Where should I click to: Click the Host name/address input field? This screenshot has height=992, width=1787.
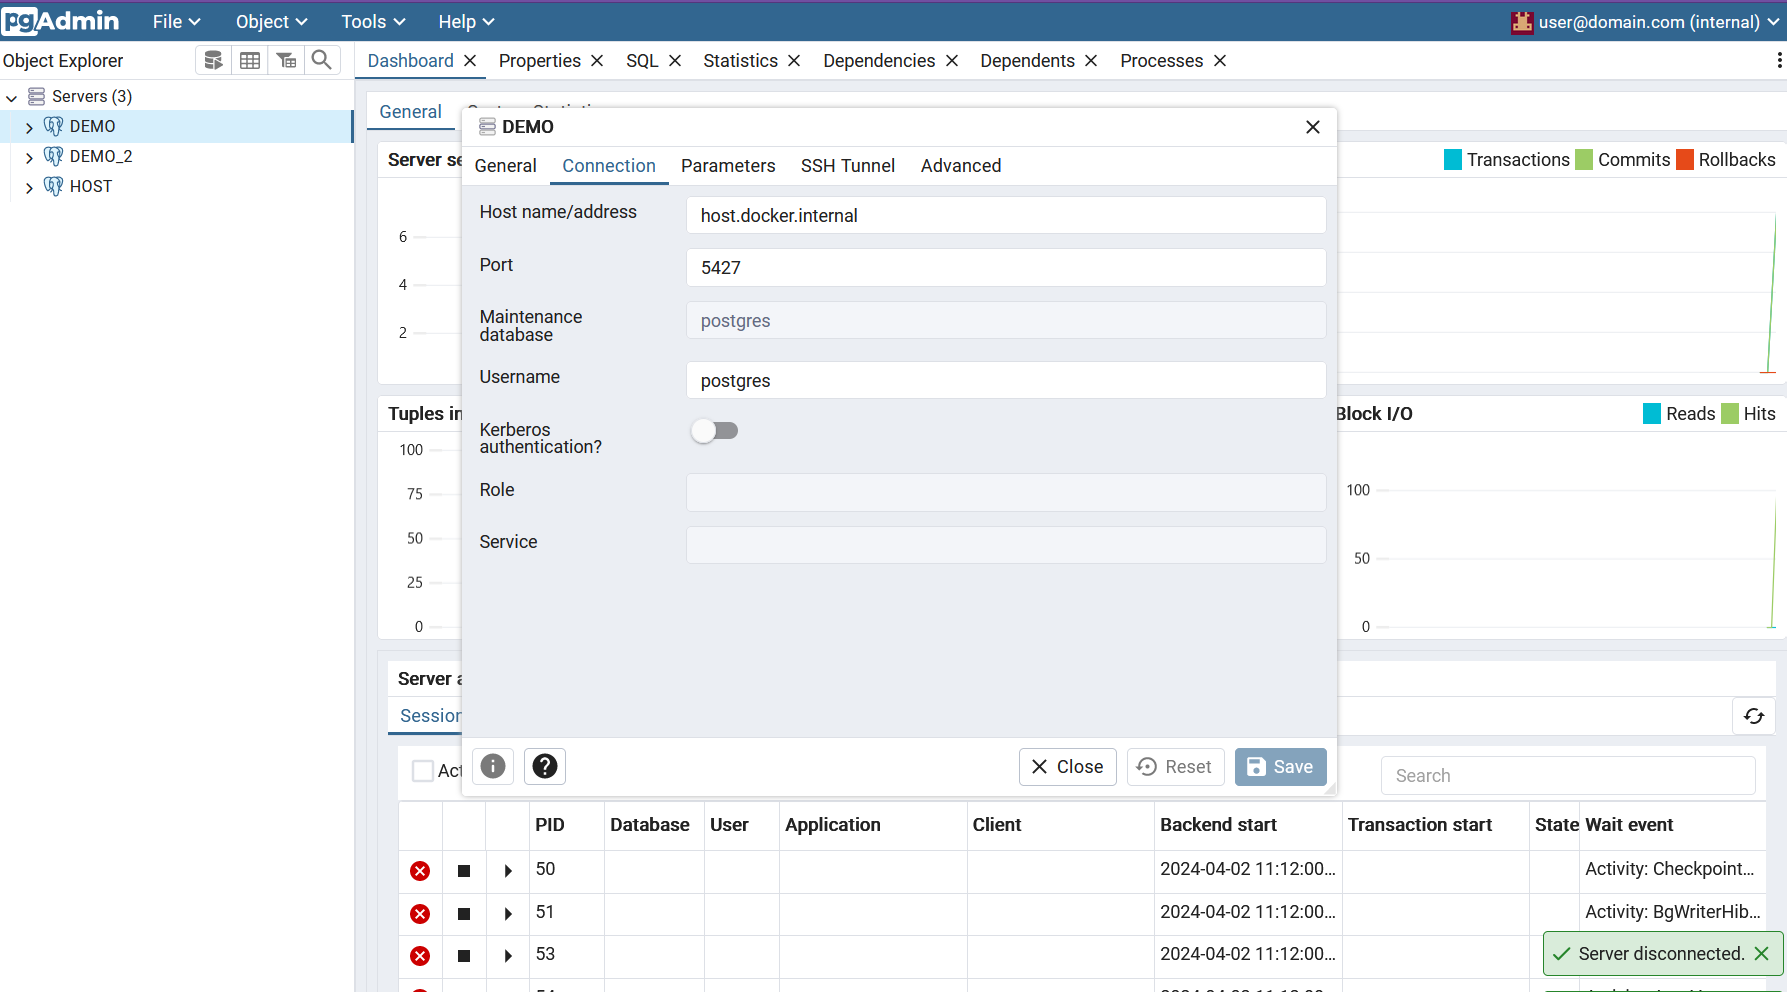pos(1006,215)
